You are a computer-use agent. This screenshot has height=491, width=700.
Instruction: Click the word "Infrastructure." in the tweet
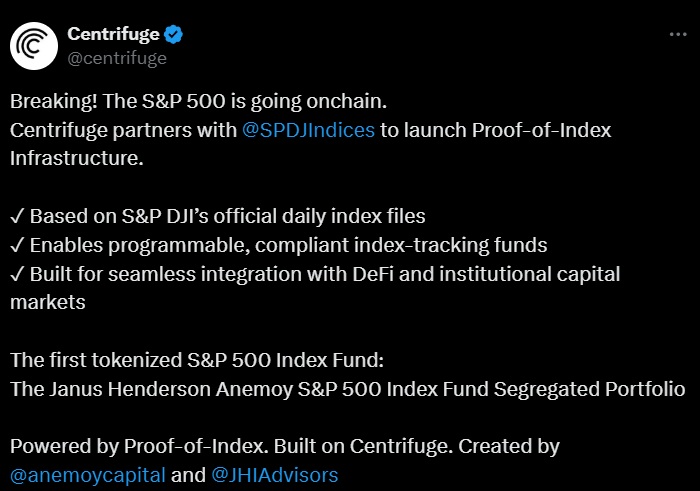click(77, 158)
